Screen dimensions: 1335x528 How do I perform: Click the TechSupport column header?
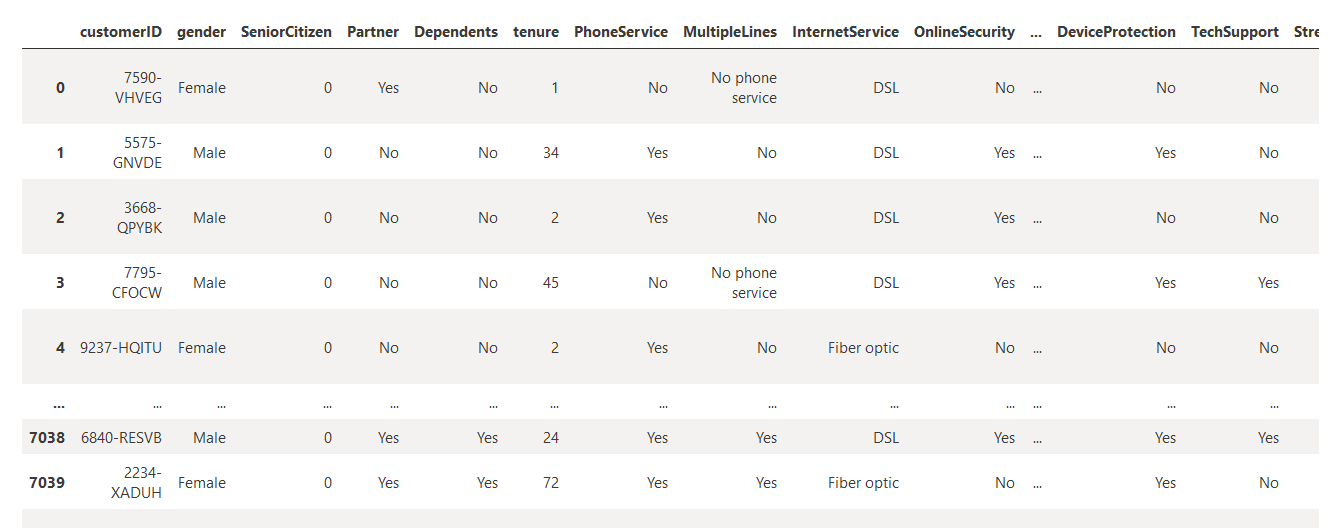pos(1235,32)
